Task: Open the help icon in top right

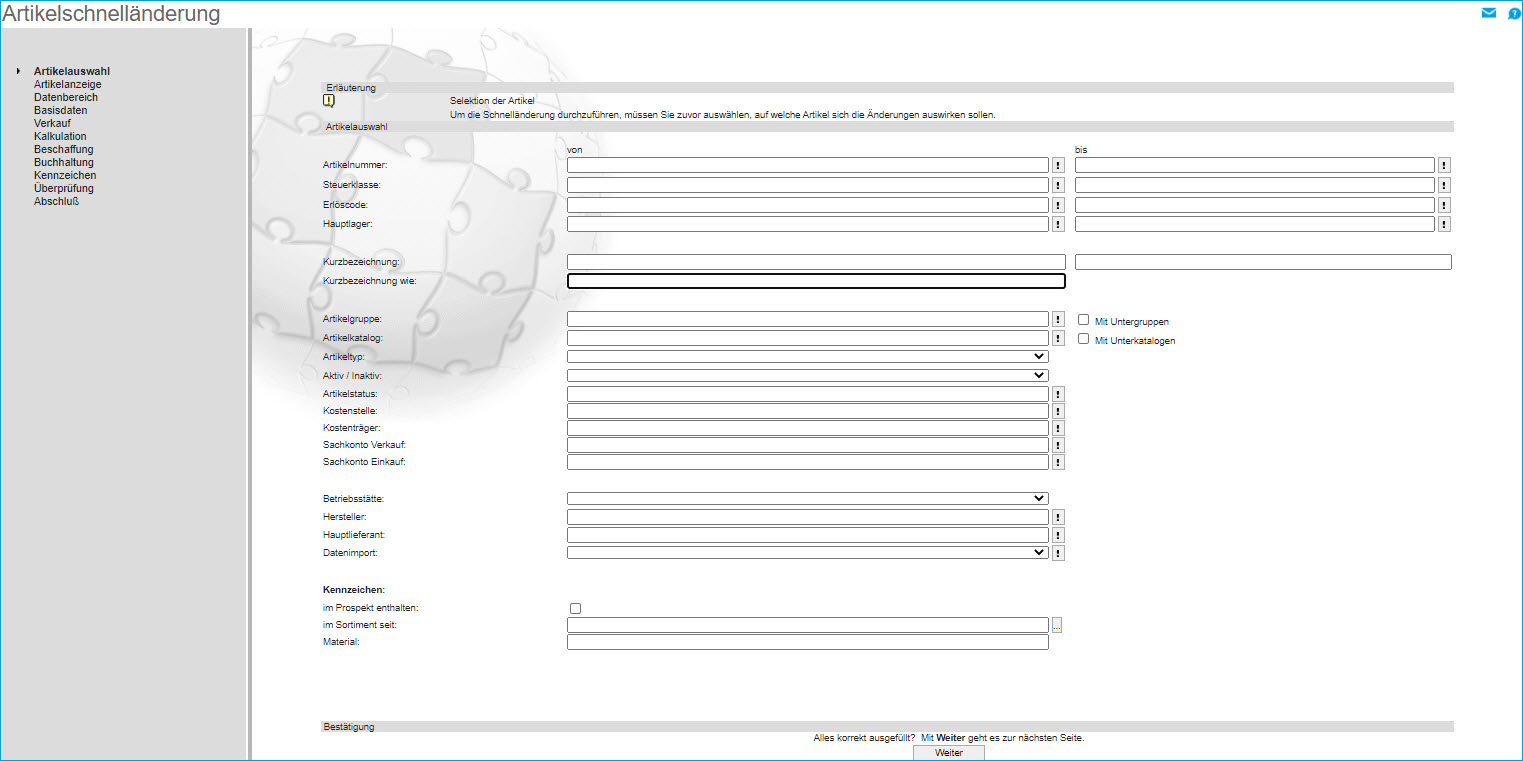Action: click(1514, 13)
